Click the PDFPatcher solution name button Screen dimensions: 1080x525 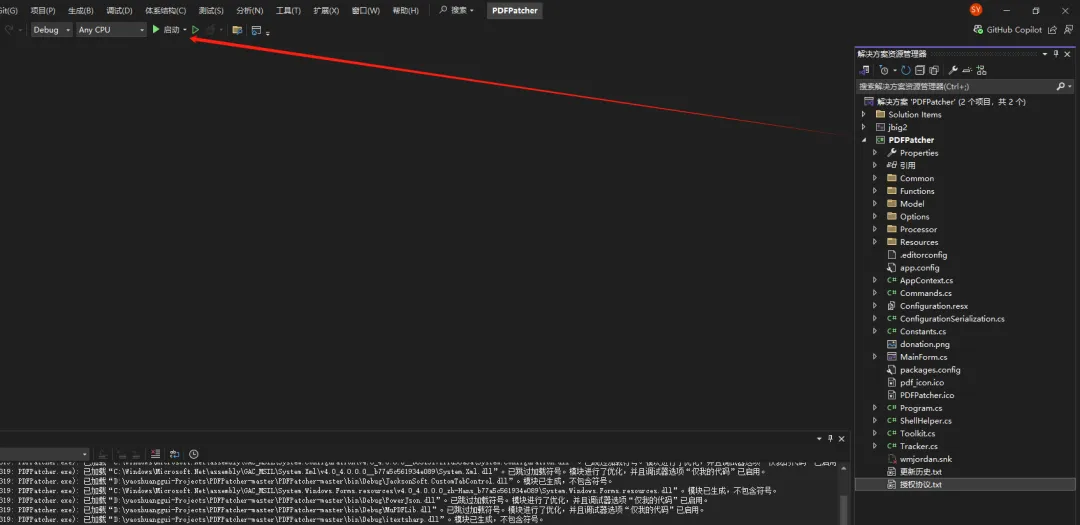point(515,10)
